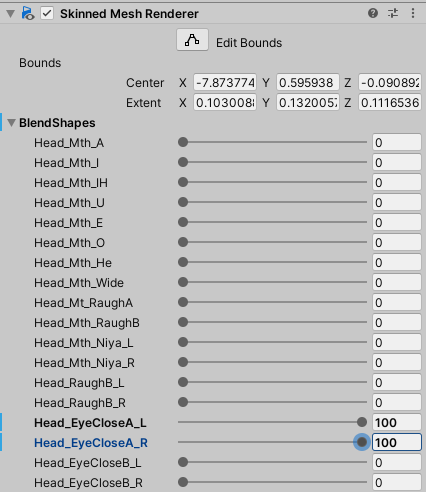The image size is (426, 492).
Task: Click the Head_Mth_E value field
Action: click(397, 222)
